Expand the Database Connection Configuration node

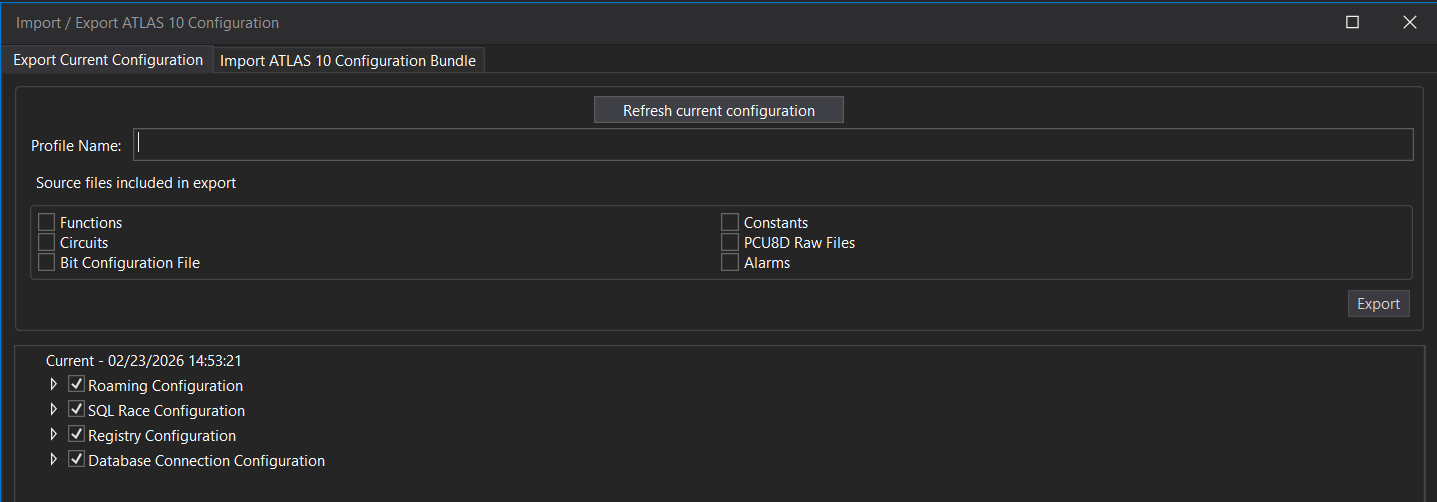tap(54, 460)
